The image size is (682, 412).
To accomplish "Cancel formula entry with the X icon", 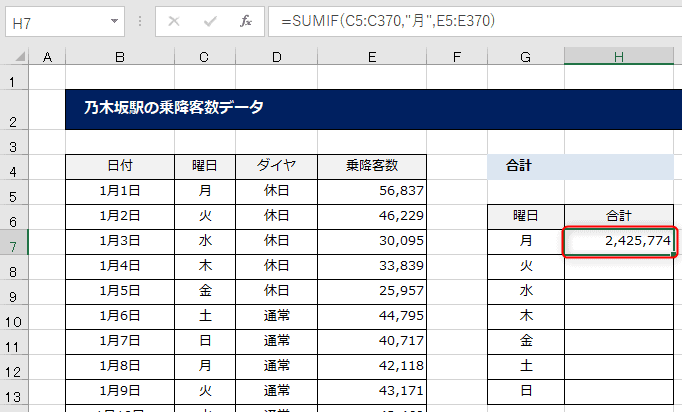I will point(174,21).
